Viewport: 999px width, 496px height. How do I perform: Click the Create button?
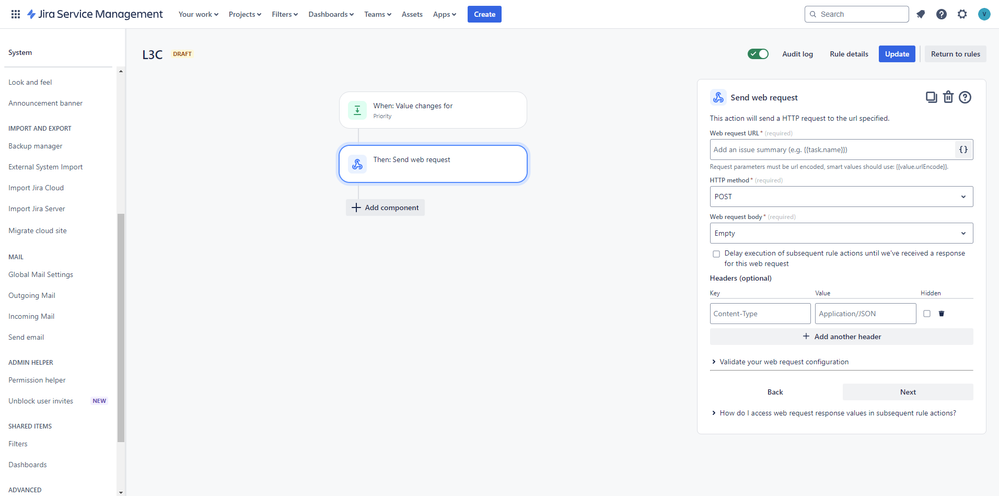pyautogui.click(x=484, y=14)
